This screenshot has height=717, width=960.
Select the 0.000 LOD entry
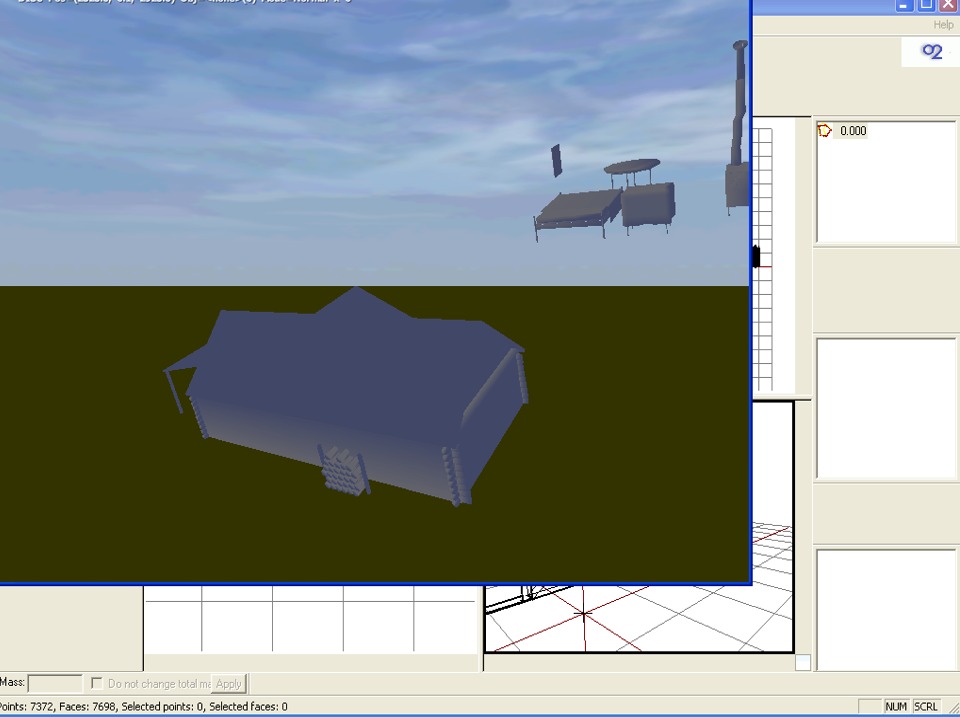pos(853,131)
